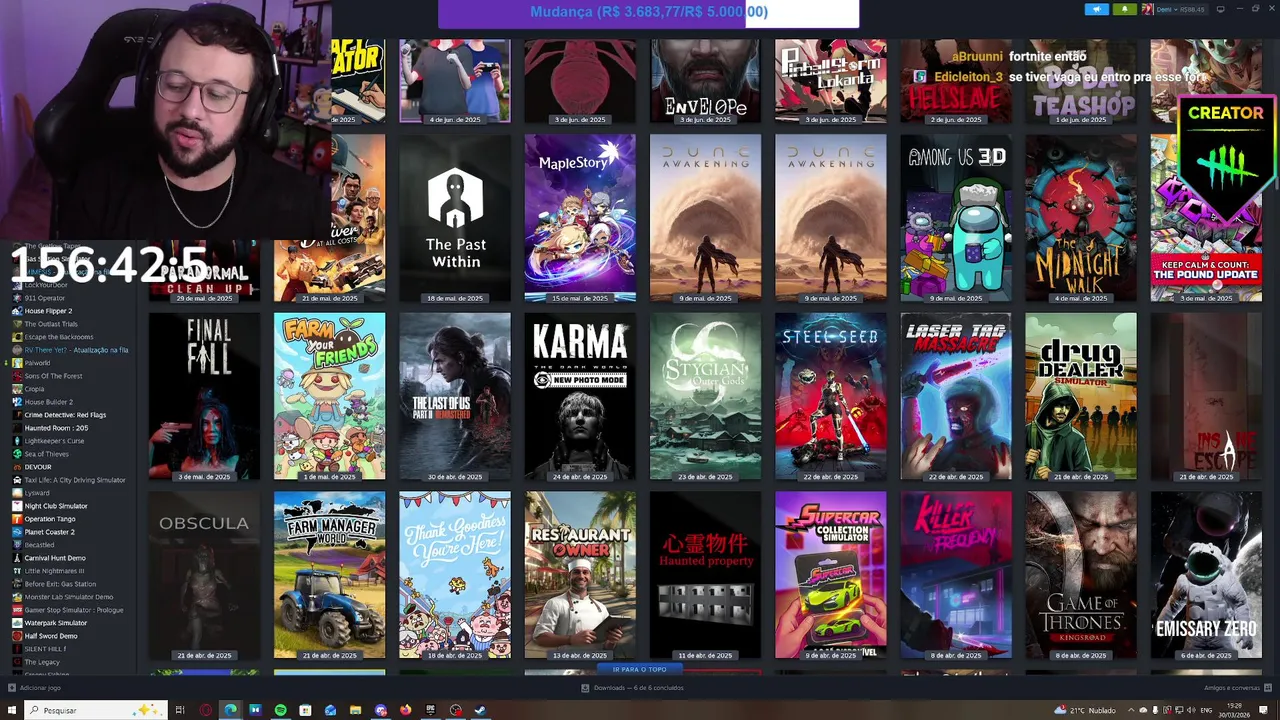Open Killer Frequency game cover
Image resolution: width=1280 pixels, height=720 pixels.
tap(956, 575)
